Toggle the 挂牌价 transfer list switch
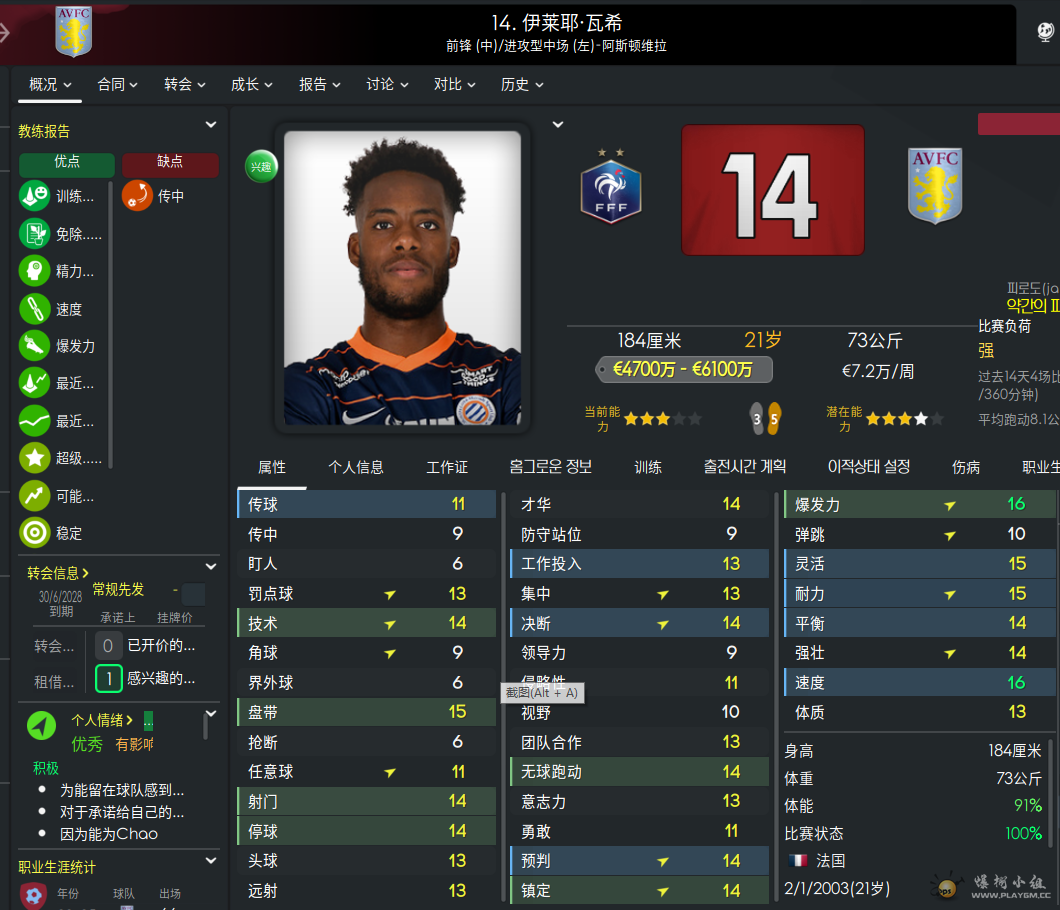1060x910 pixels. [193, 594]
